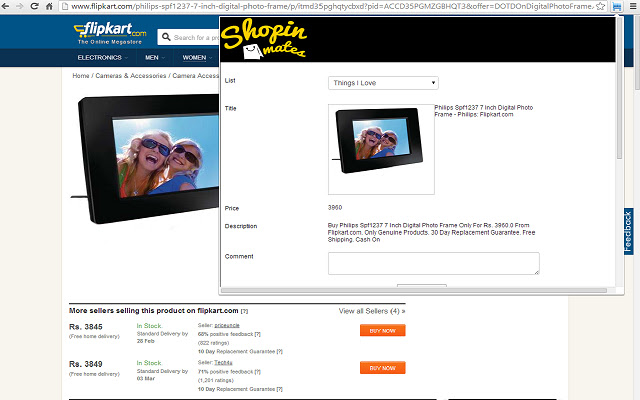The image size is (640, 400).
Task: Click the product title text in the popup
Action: coord(484,111)
